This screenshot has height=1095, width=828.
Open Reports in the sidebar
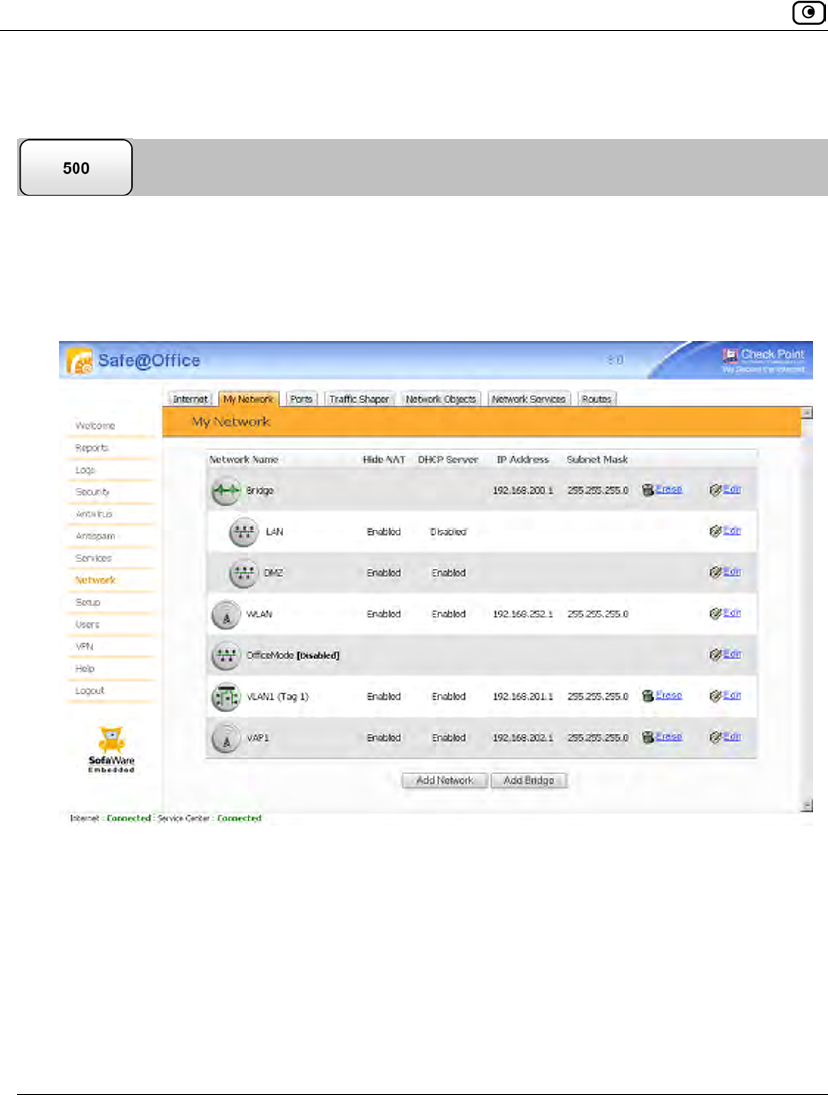click(91, 448)
